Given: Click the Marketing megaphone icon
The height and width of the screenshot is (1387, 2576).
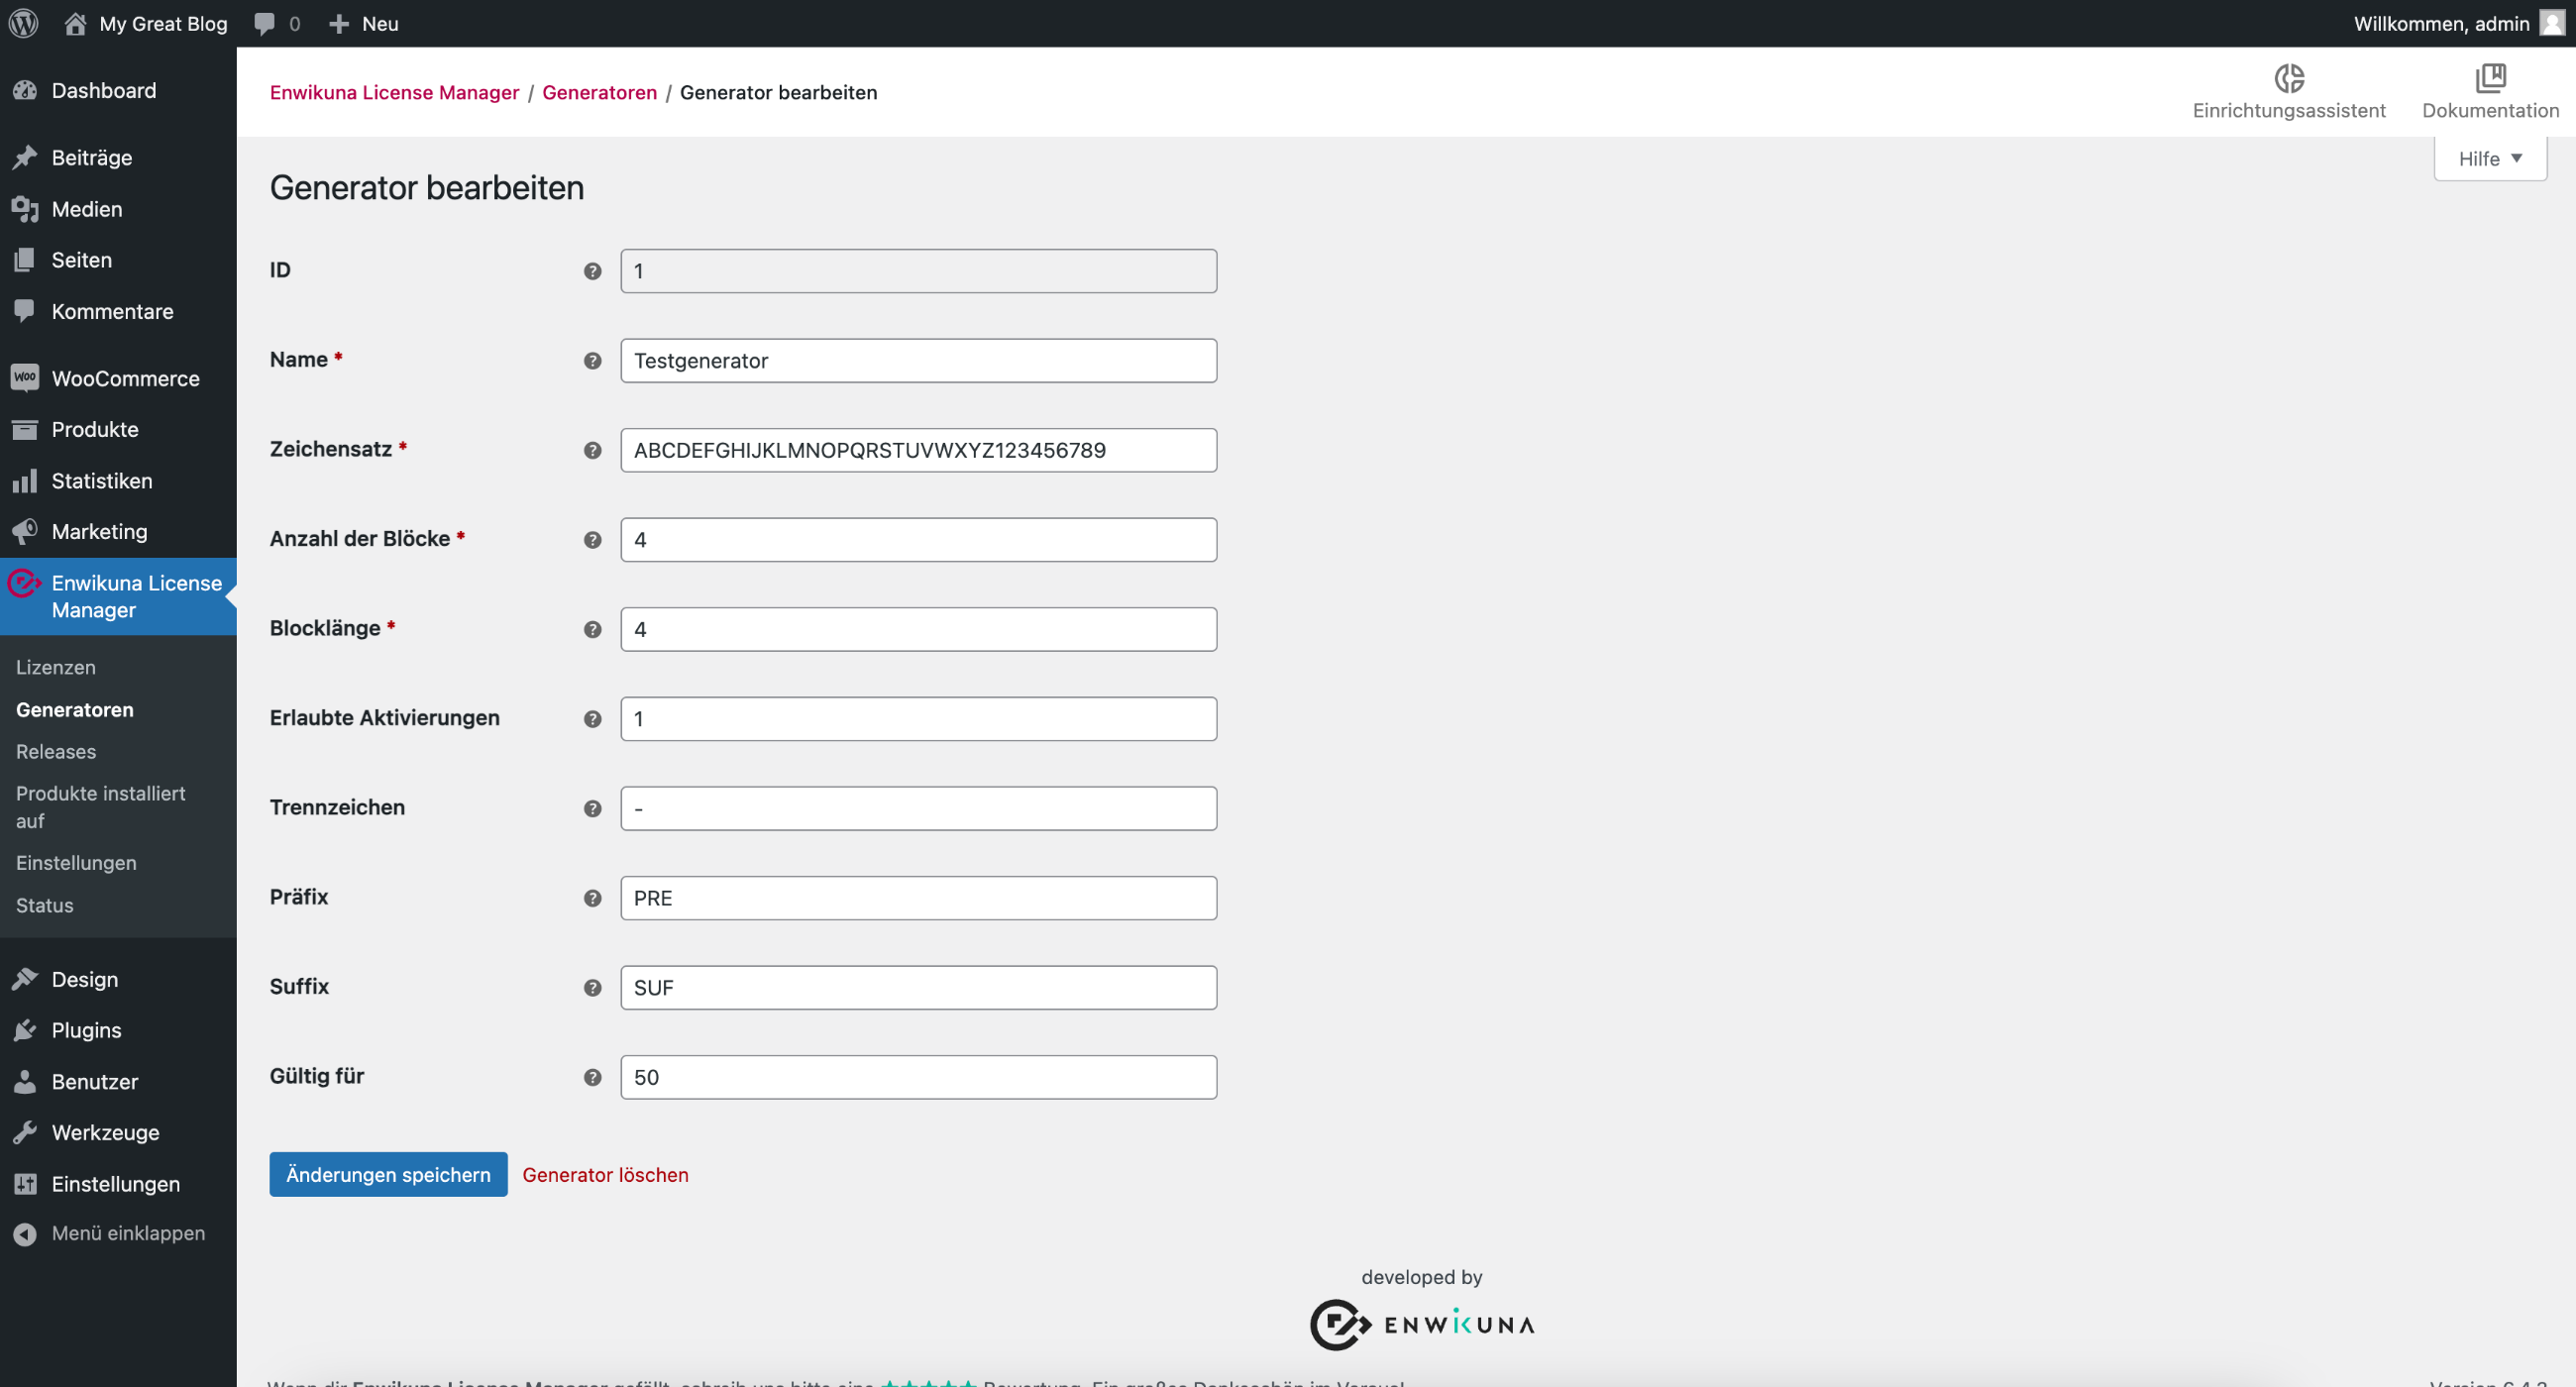Looking at the screenshot, I should [25, 531].
